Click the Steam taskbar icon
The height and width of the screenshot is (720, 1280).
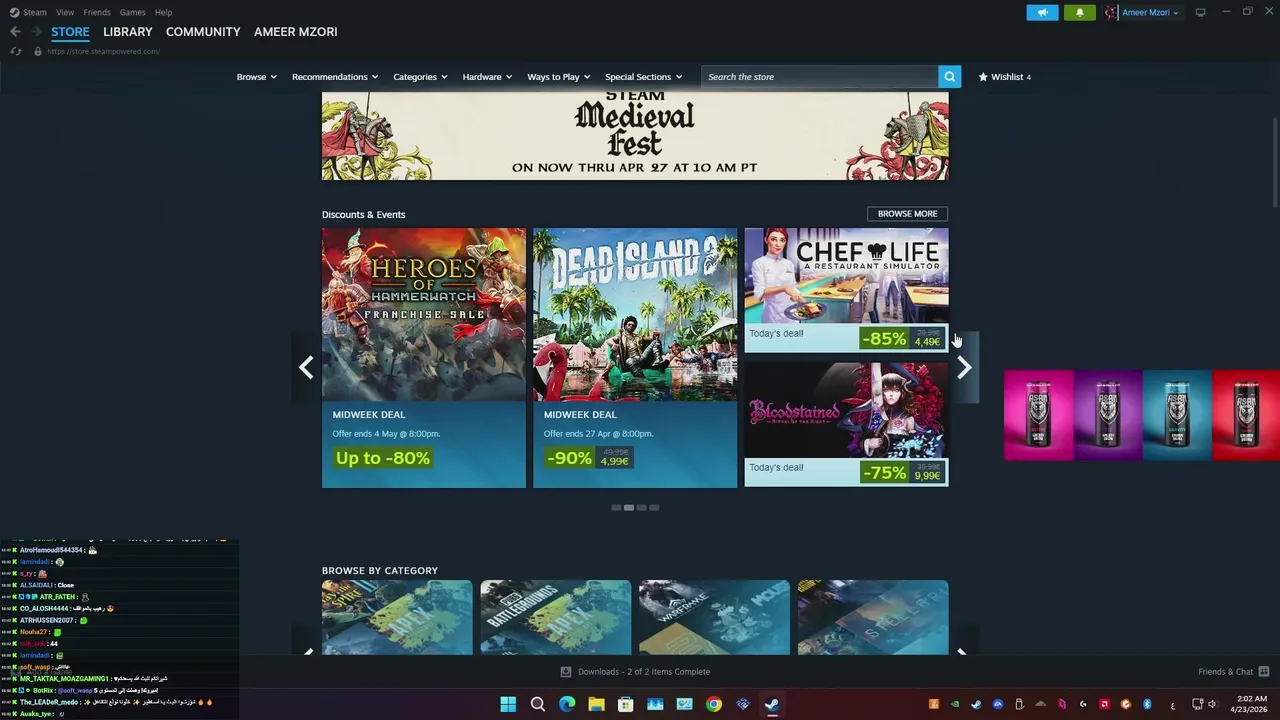coord(772,704)
